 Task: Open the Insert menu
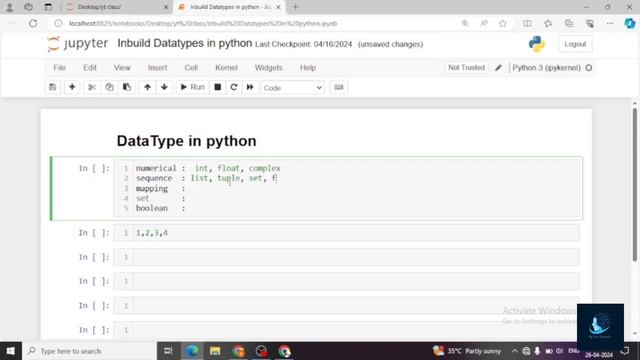point(158,68)
